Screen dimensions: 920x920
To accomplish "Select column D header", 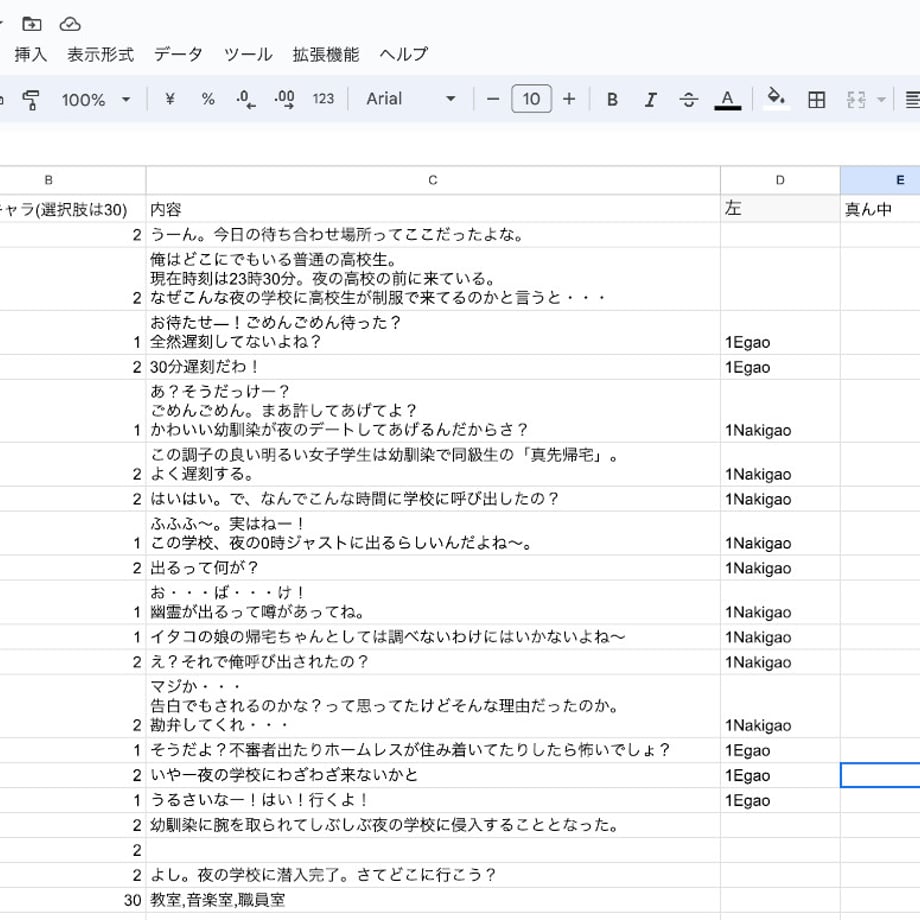I will pos(780,180).
